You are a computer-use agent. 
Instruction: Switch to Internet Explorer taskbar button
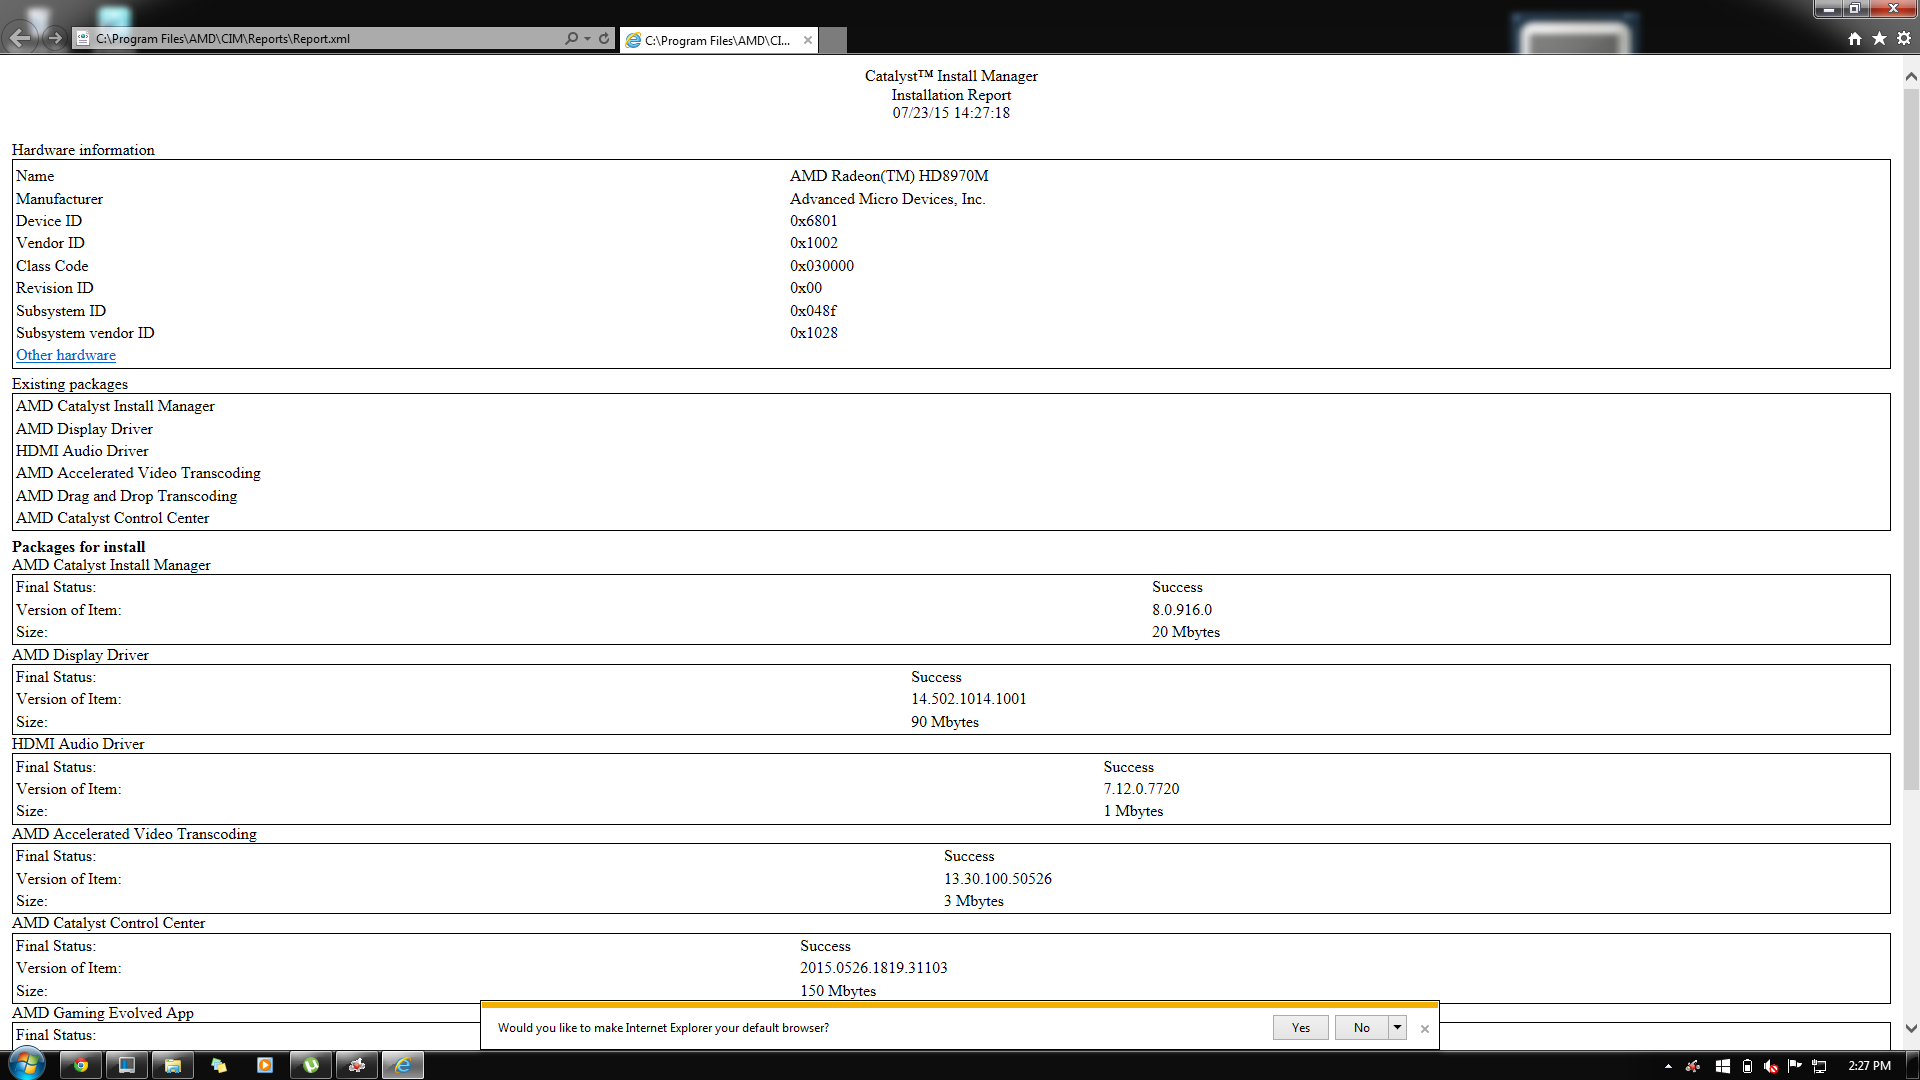(x=403, y=1065)
